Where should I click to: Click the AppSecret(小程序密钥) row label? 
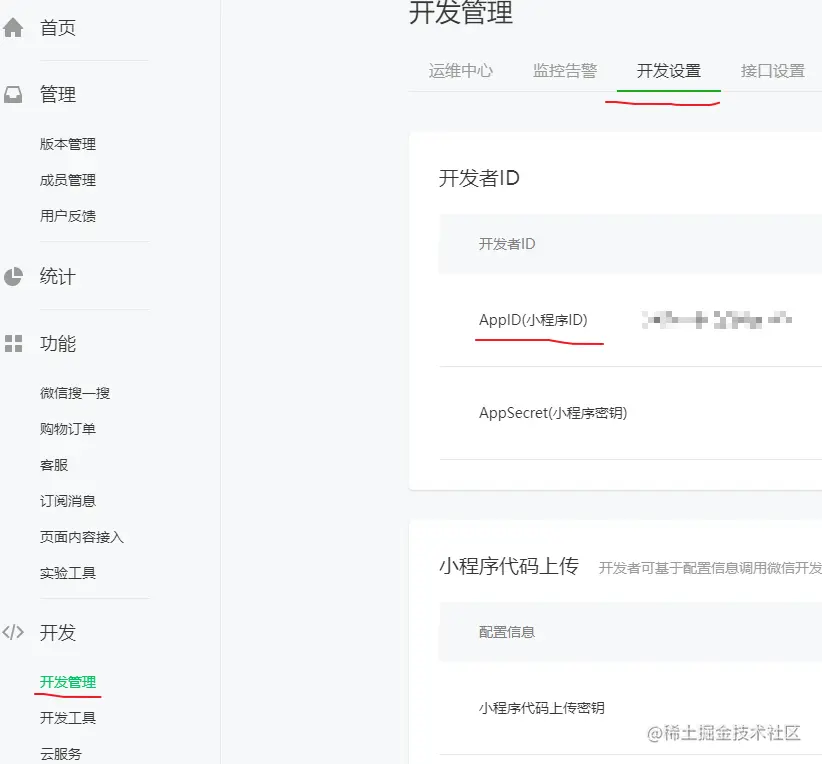[553, 413]
